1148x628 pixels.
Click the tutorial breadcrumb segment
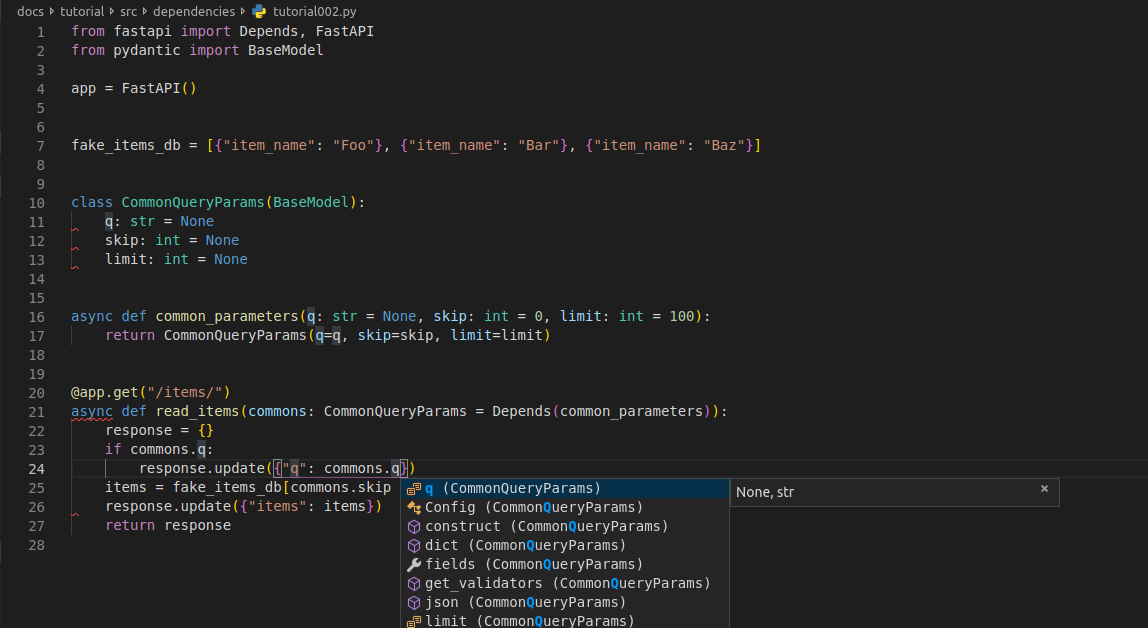coord(80,11)
